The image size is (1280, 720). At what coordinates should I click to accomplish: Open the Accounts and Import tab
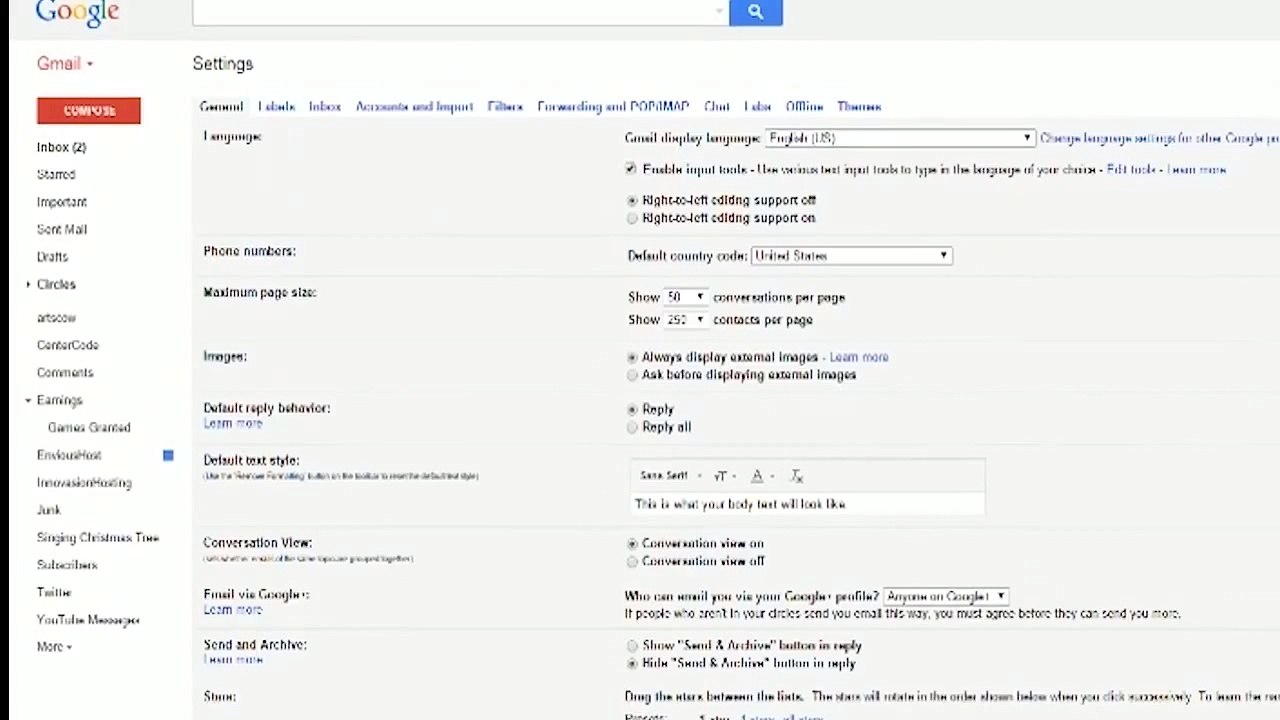click(x=414, y=106)
